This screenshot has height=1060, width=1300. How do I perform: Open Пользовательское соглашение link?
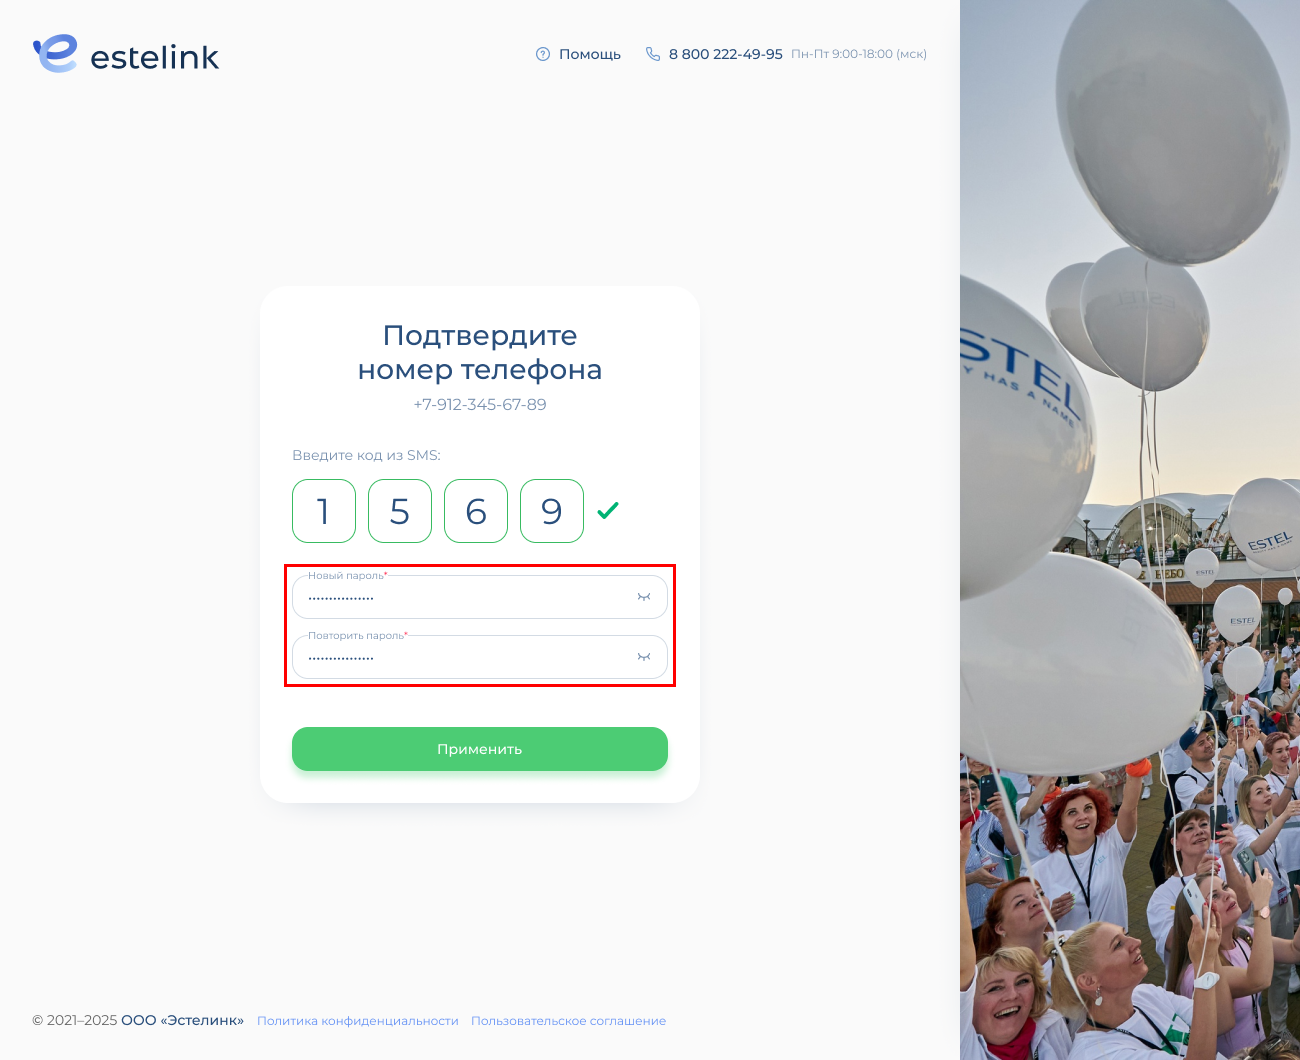click(x=568, y=1021)
